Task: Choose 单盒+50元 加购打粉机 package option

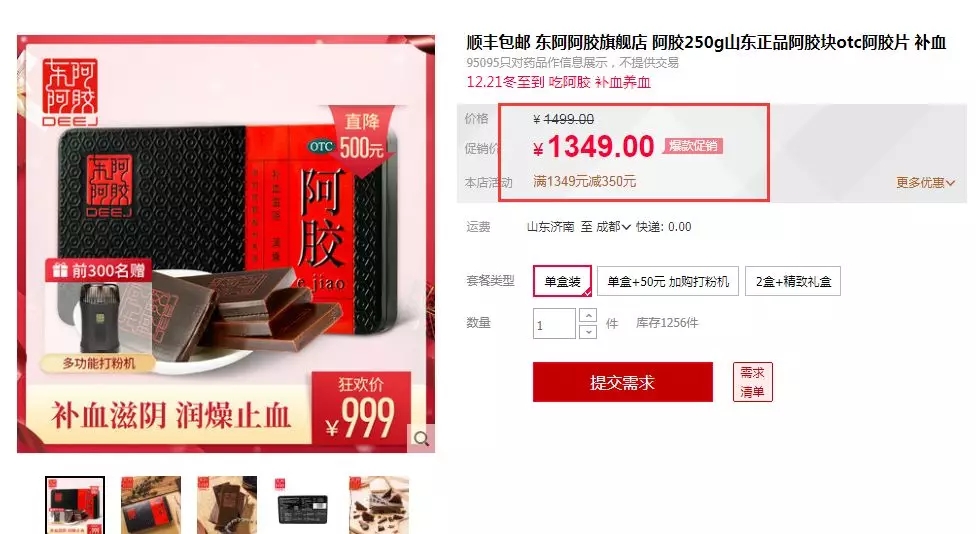Action: pyautogui.click(x=668, y=281)
